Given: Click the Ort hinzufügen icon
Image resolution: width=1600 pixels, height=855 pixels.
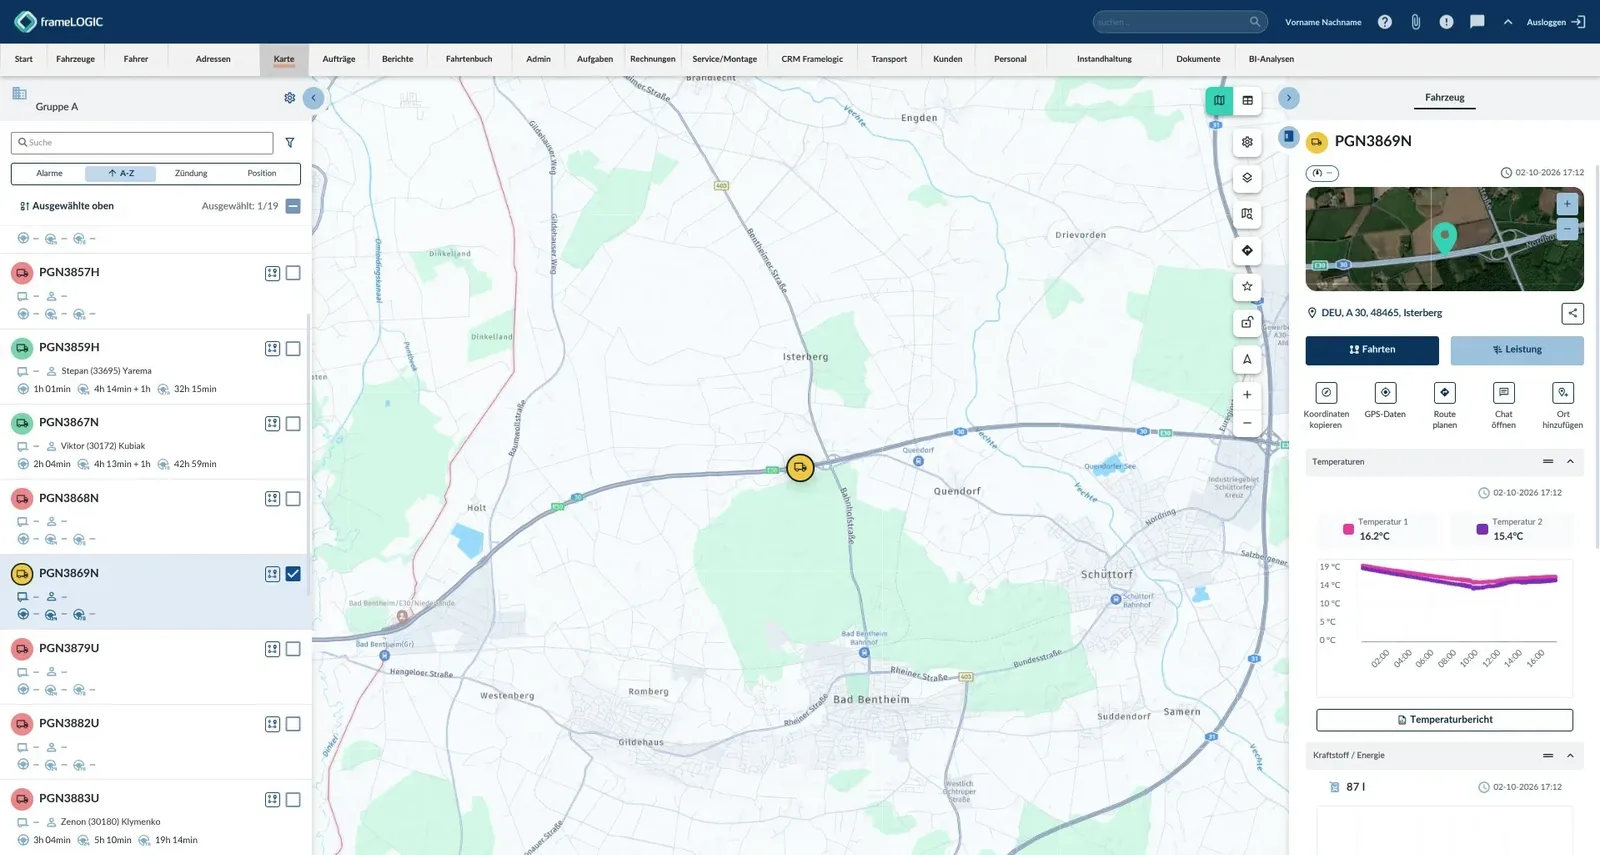Looking at the screenshot, I should (x=1563, y=393).
